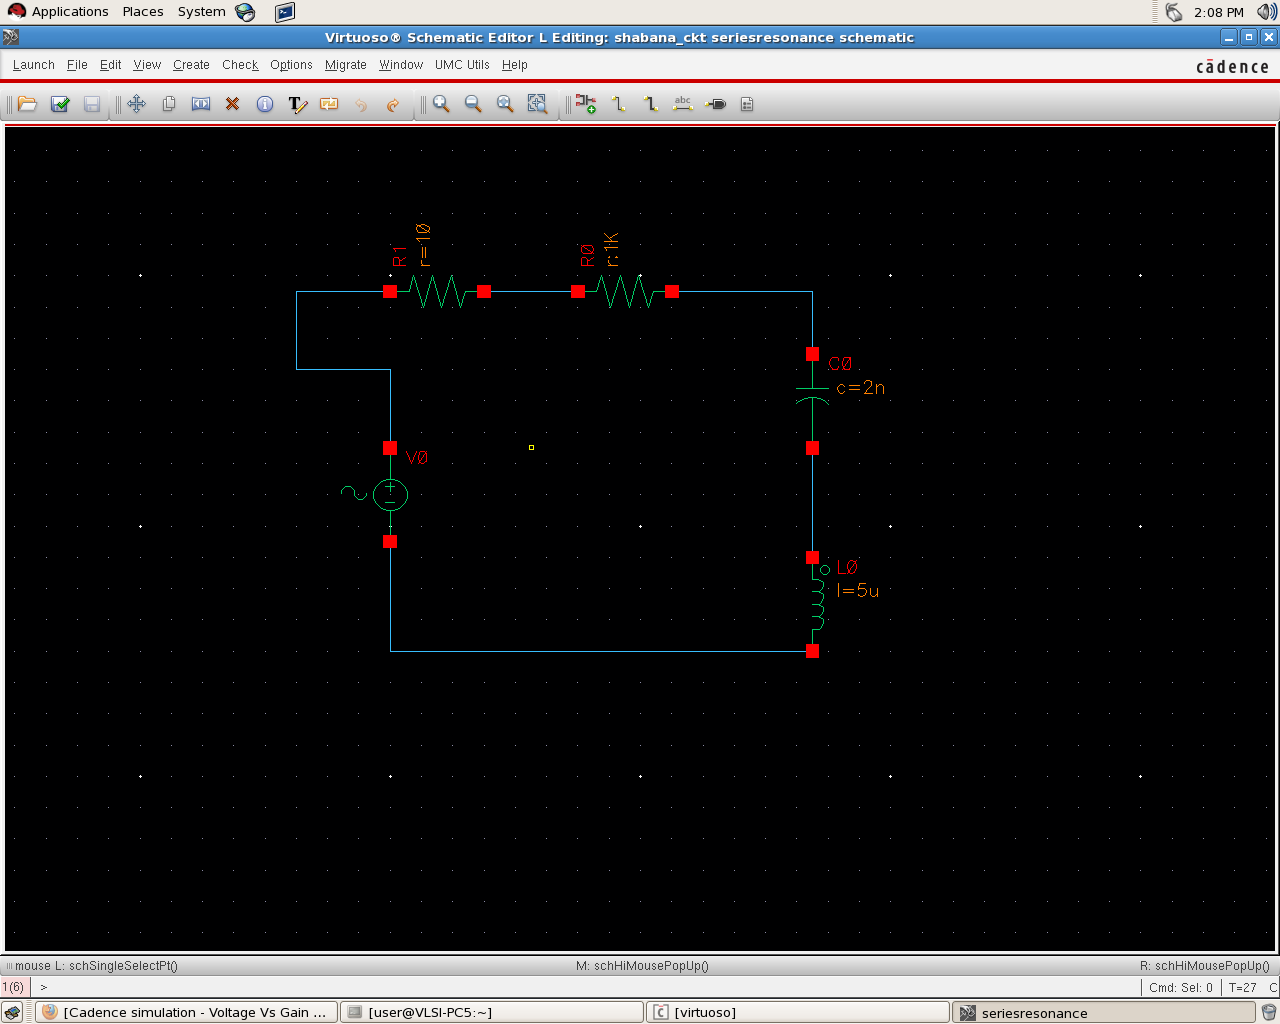The image size is (1280, 1024).
Task: Click the Create Instance icon
Action: pos(586,104)
